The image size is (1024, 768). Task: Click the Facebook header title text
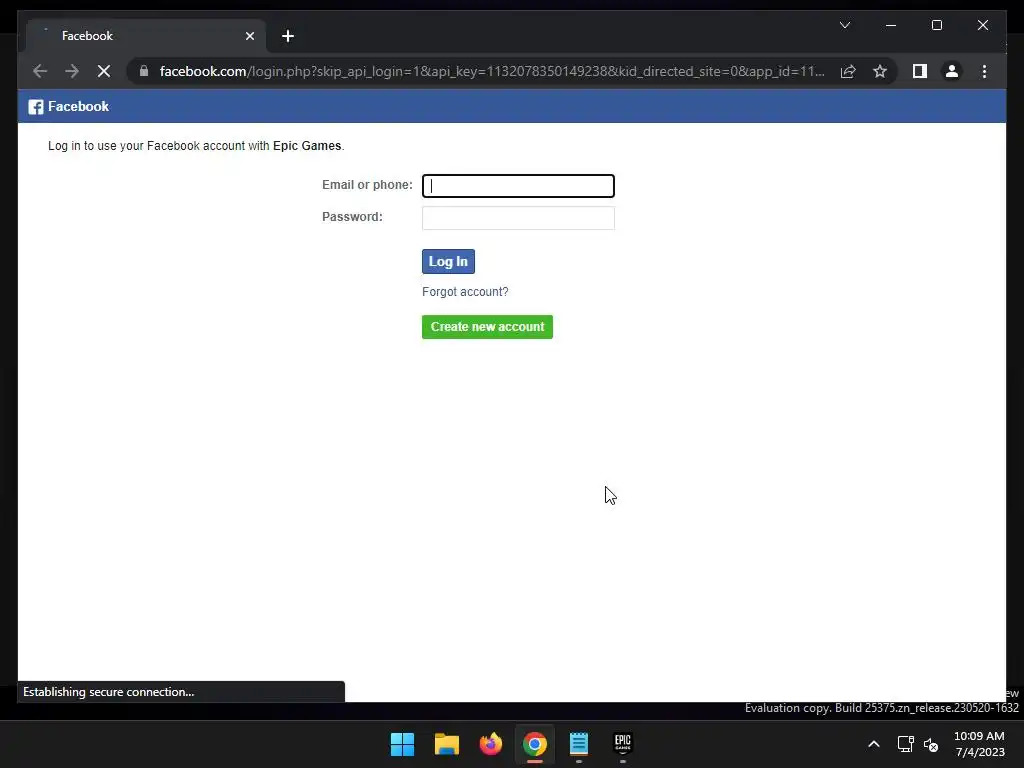[x=78, y=106]
